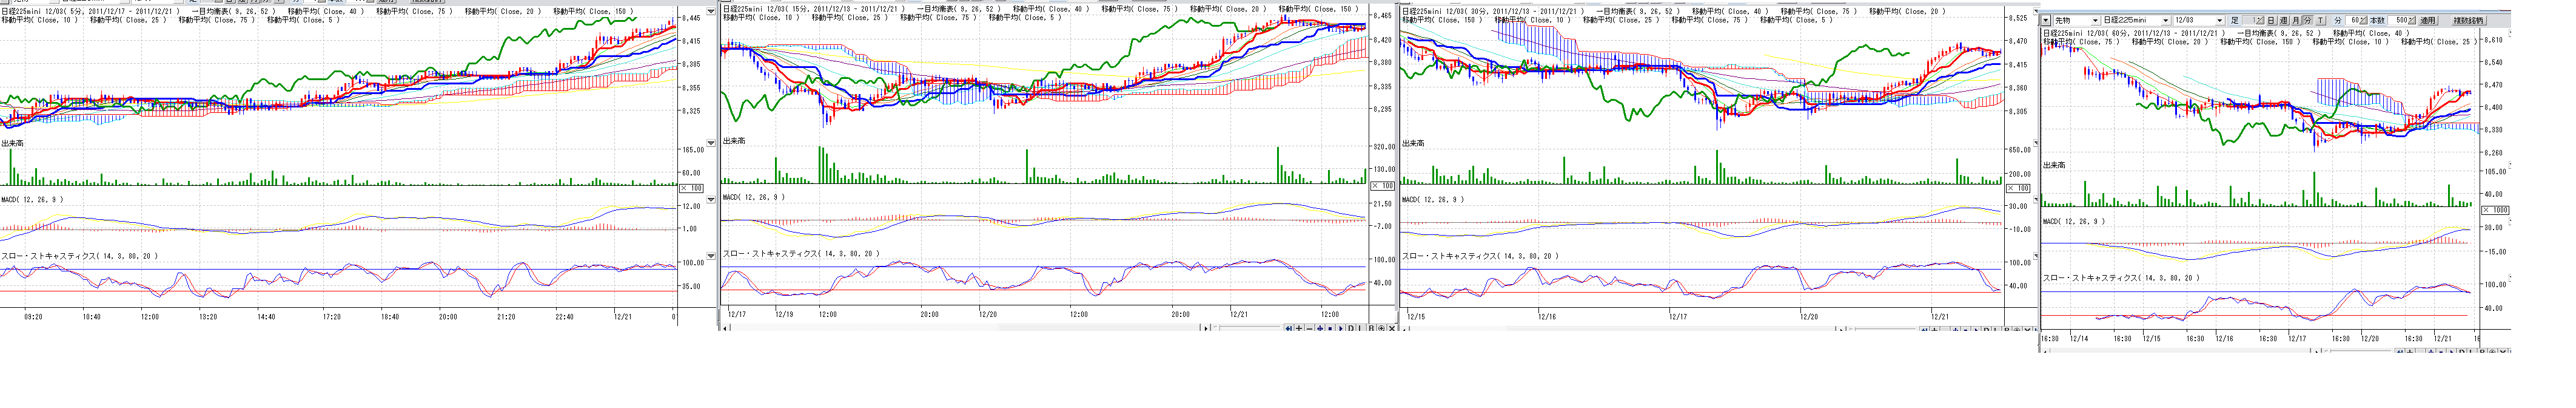Click the jump-to-start arrow icon below 15-minute chart
This screenshot has width=2576, height=408.
1289,329
